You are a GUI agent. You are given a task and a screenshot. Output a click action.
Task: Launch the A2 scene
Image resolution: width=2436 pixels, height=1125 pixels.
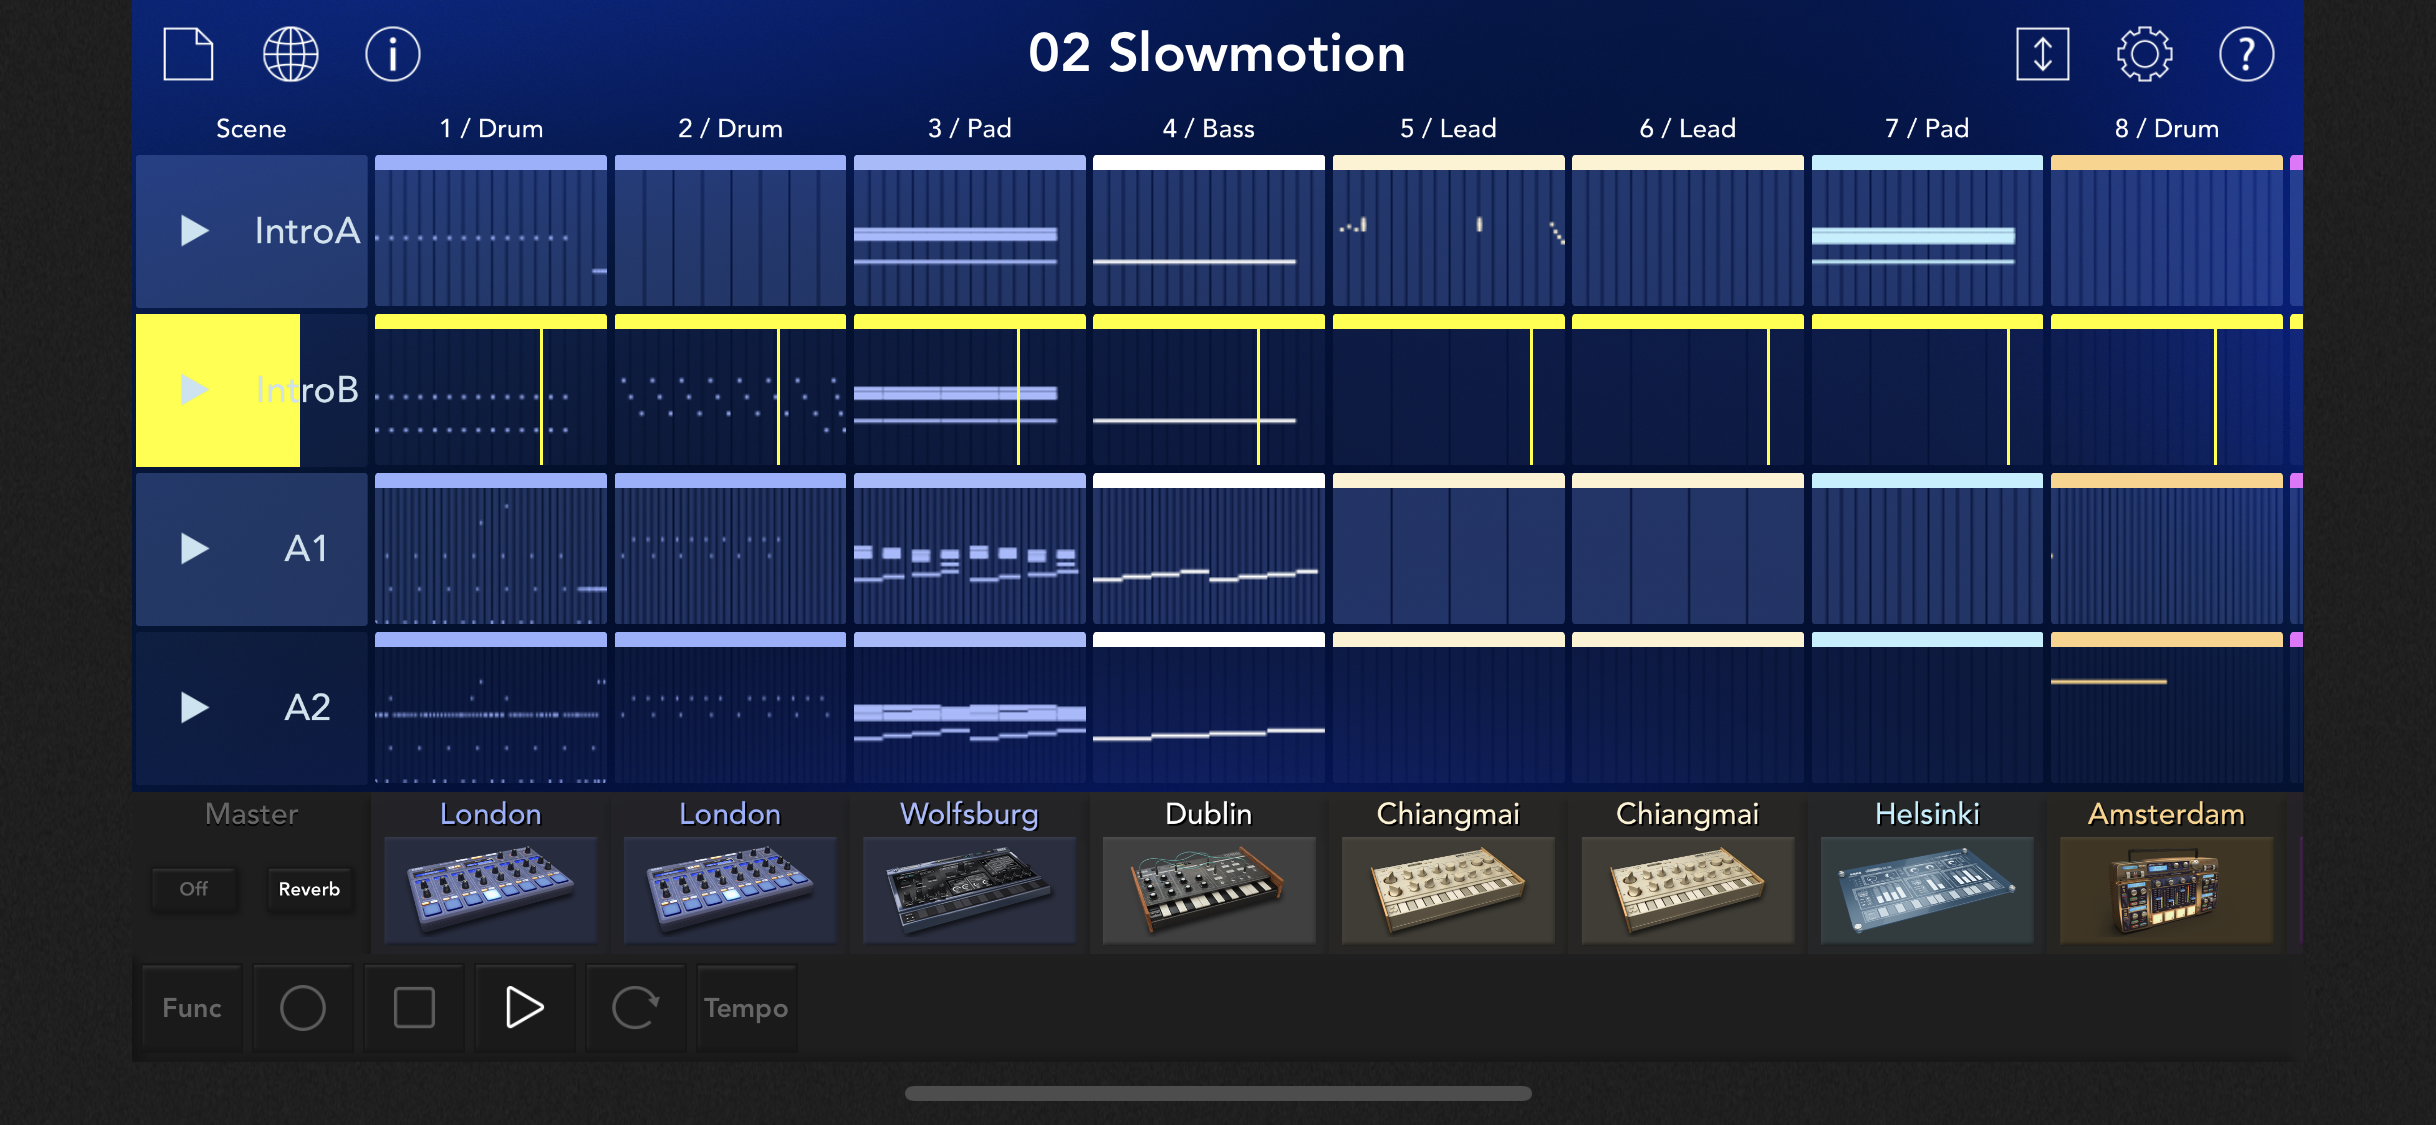pyautogui.click(x=195, y=708)
